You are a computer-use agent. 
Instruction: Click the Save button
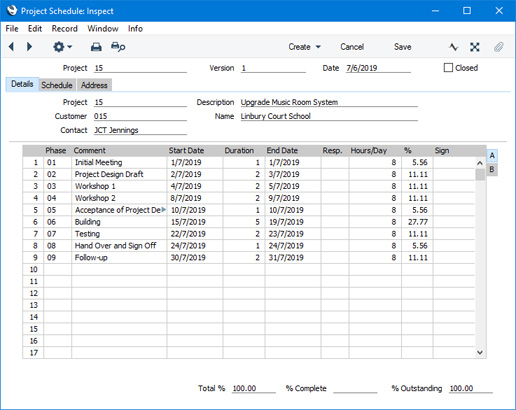point(402,47)
